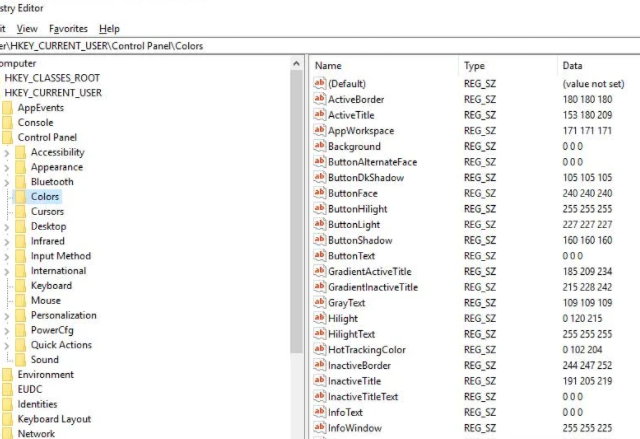Expand the International key
640x439 pixels.
click(x=7, y=271)
